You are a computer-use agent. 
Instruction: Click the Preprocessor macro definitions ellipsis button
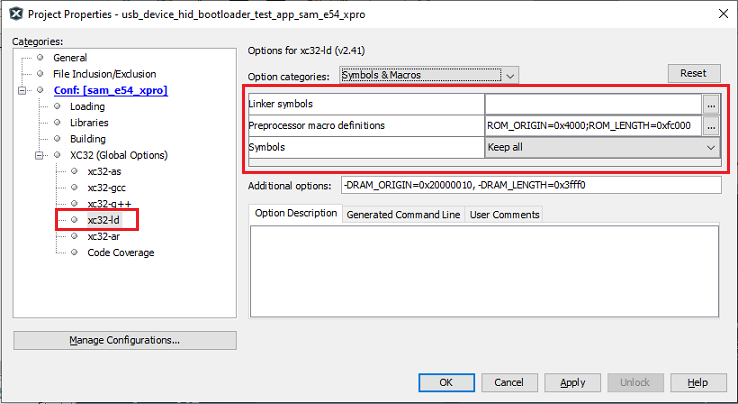(x=711, y=126)
